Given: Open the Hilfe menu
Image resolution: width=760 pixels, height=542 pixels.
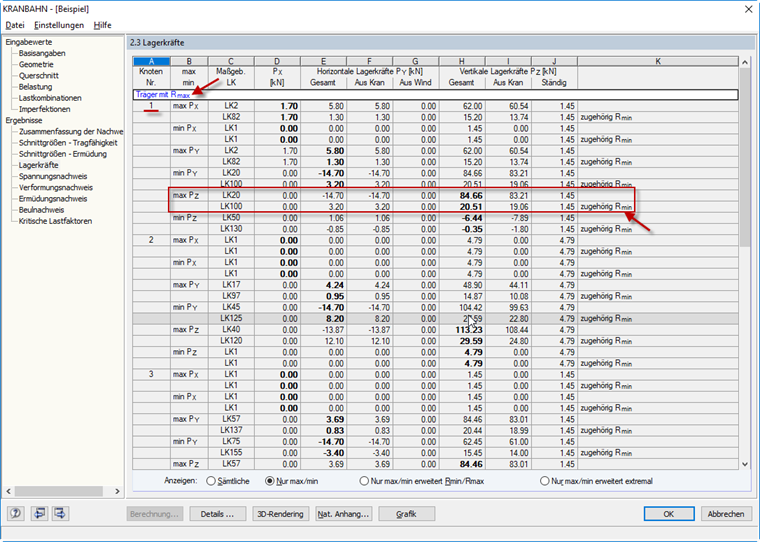Looking at the screenshot, I should coord(102,25).
